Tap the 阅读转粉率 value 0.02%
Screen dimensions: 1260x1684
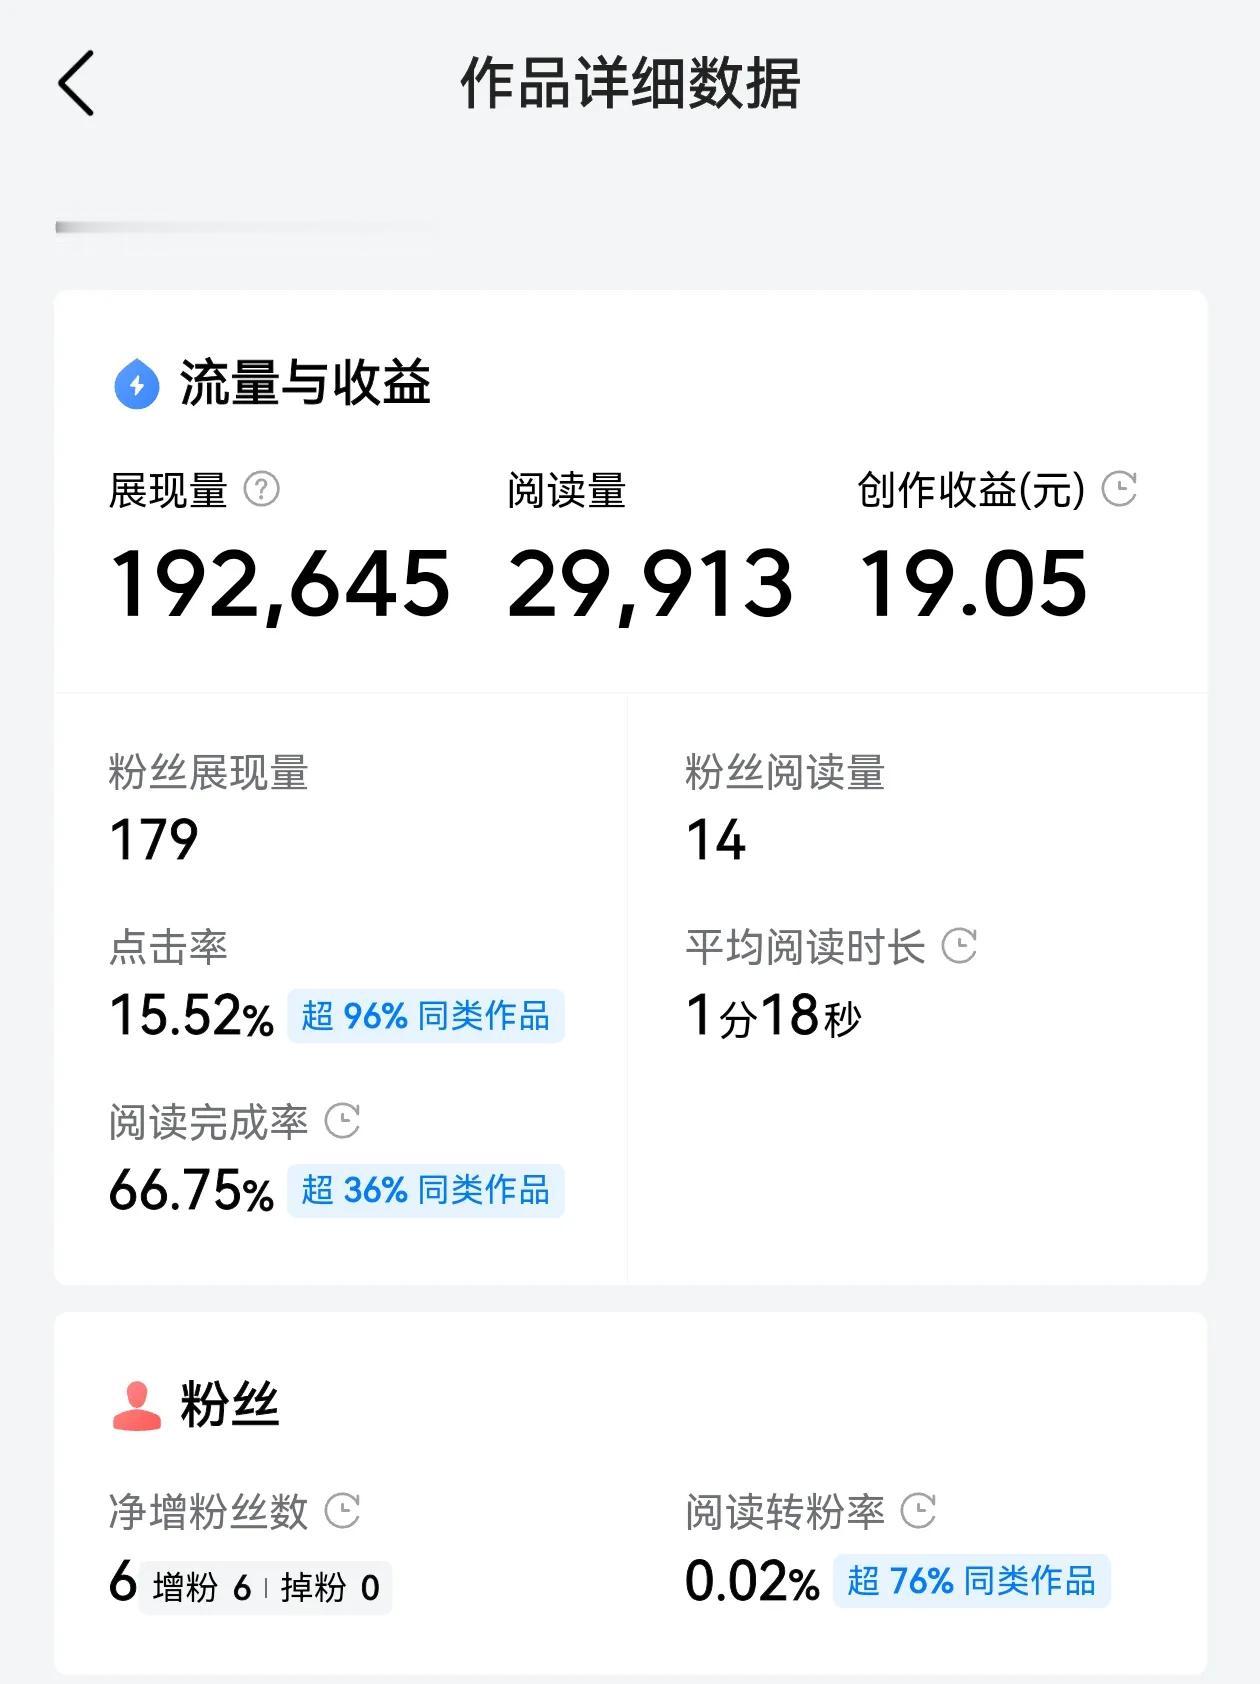753,1582
